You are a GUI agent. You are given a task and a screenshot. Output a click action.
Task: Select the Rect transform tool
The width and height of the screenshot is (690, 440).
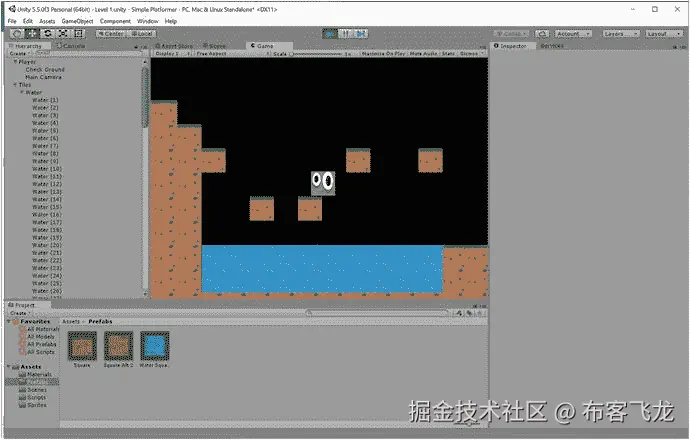click(x=78, y=33)
